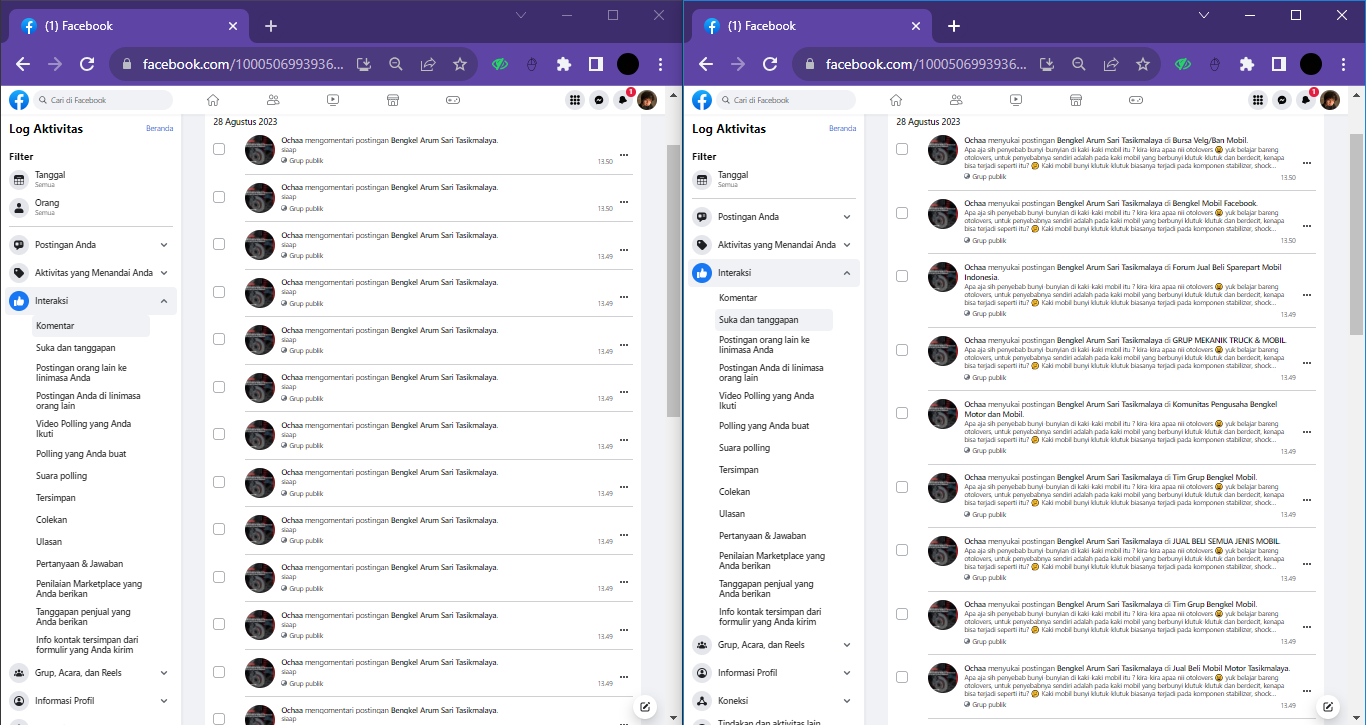
Task: Open Home icon in right window
Action: tap(896, 100)
